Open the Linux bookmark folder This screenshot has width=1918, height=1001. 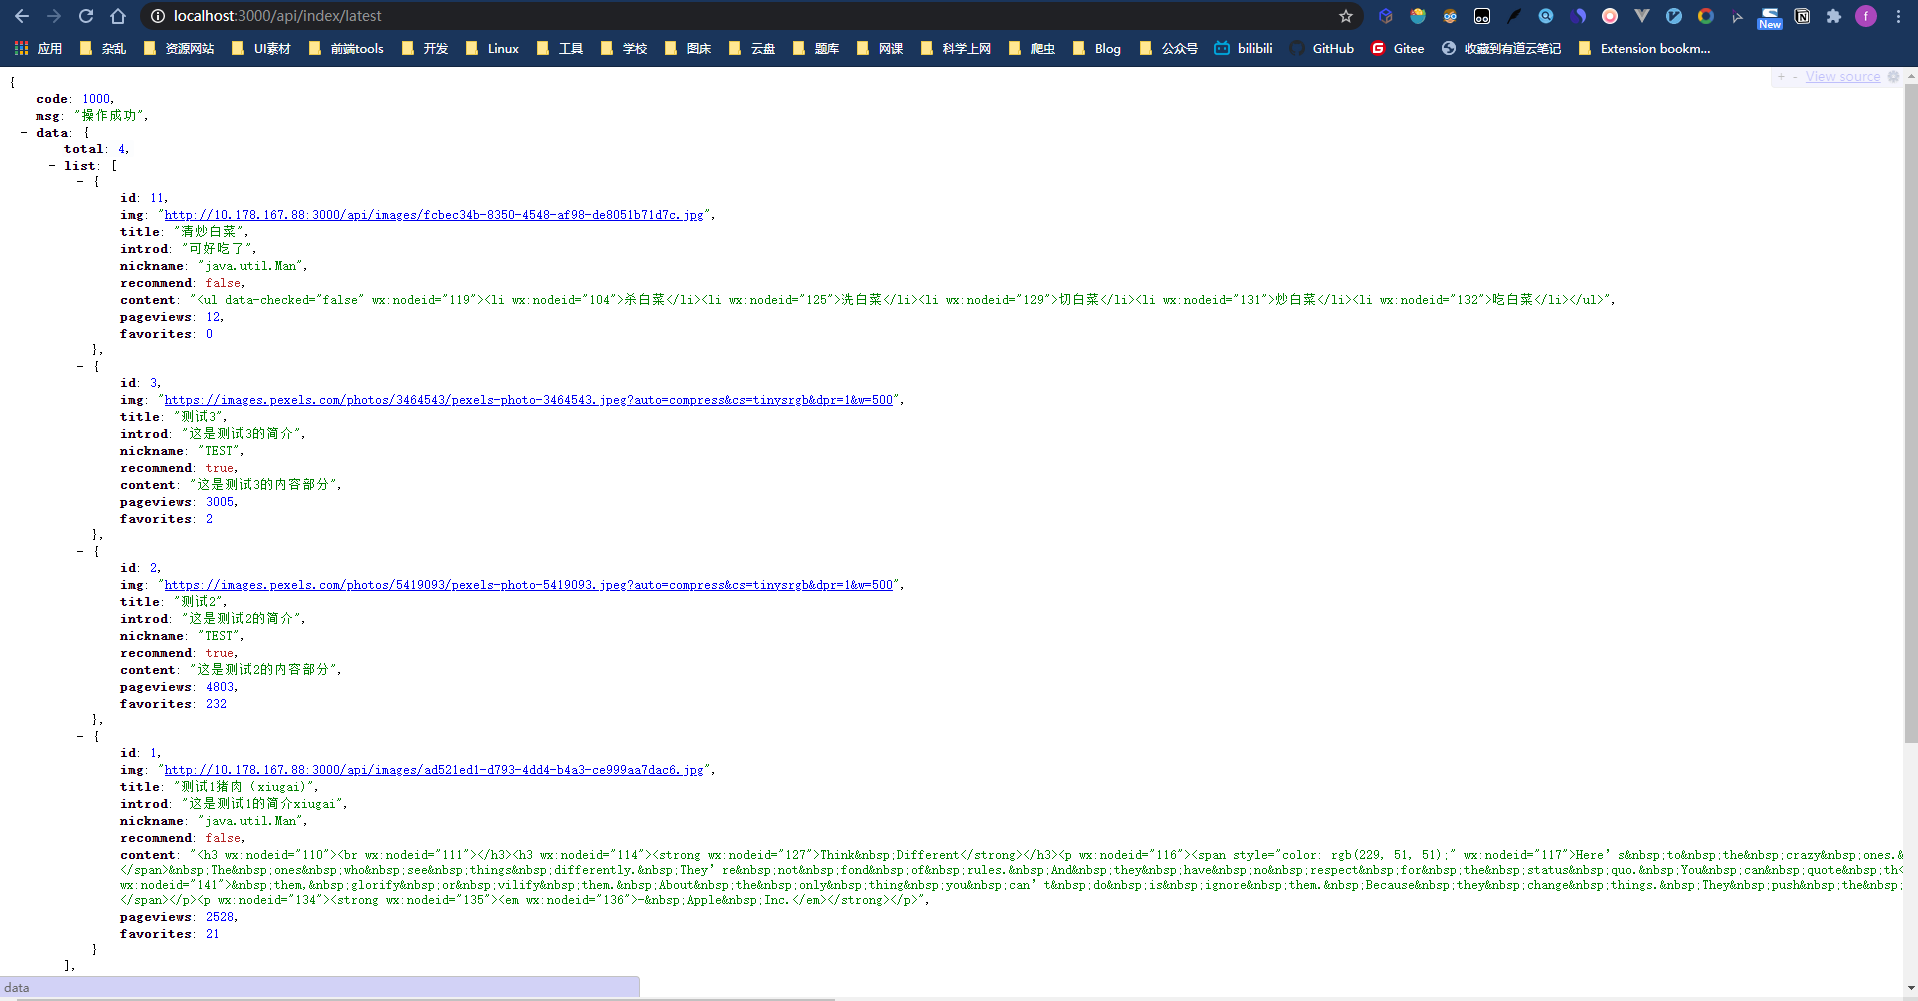[492, 48]
